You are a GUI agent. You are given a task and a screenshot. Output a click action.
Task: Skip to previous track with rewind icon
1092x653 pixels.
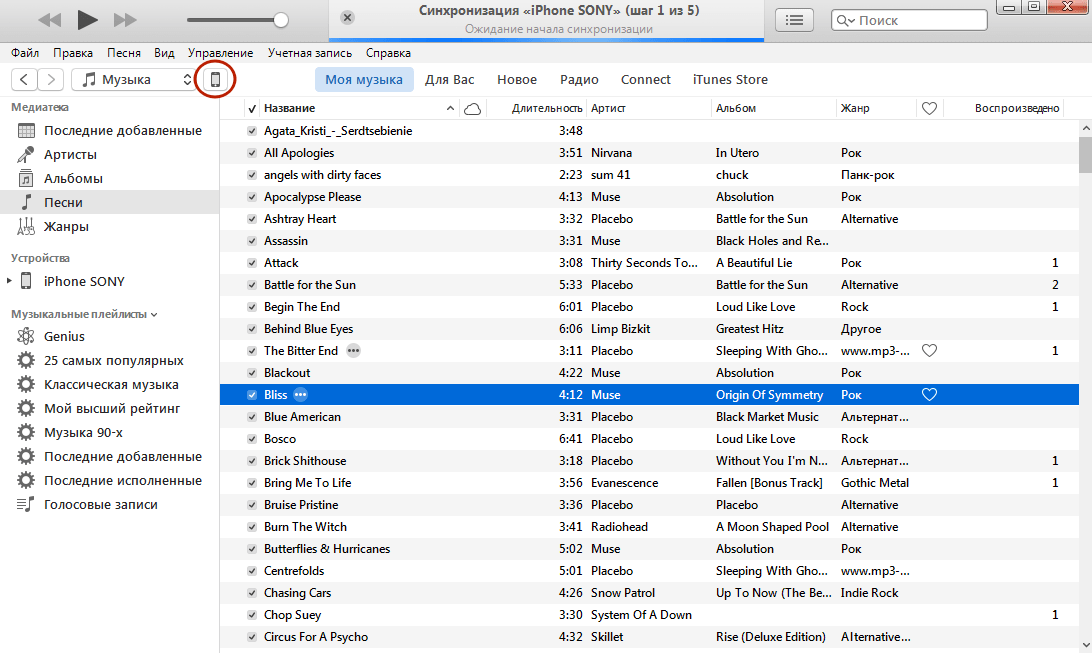49,20
